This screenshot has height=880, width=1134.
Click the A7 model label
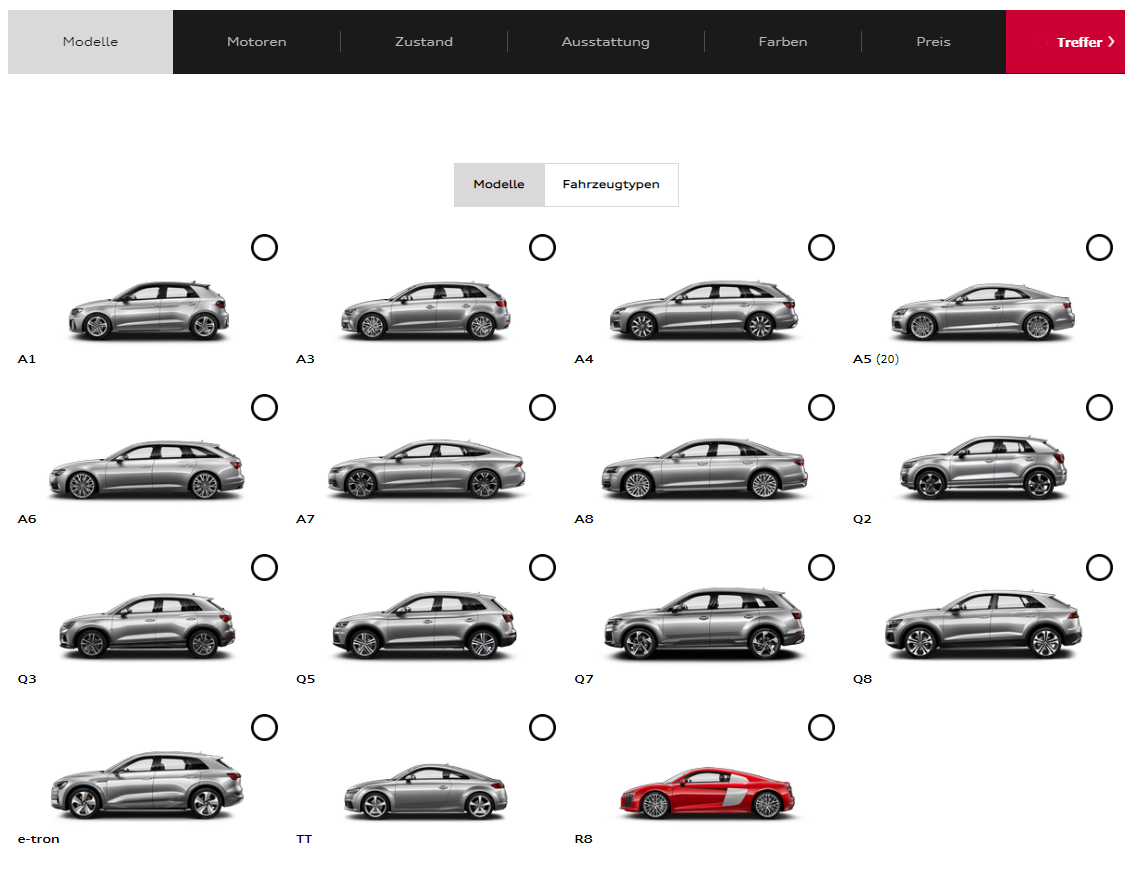tap(305, 518)
